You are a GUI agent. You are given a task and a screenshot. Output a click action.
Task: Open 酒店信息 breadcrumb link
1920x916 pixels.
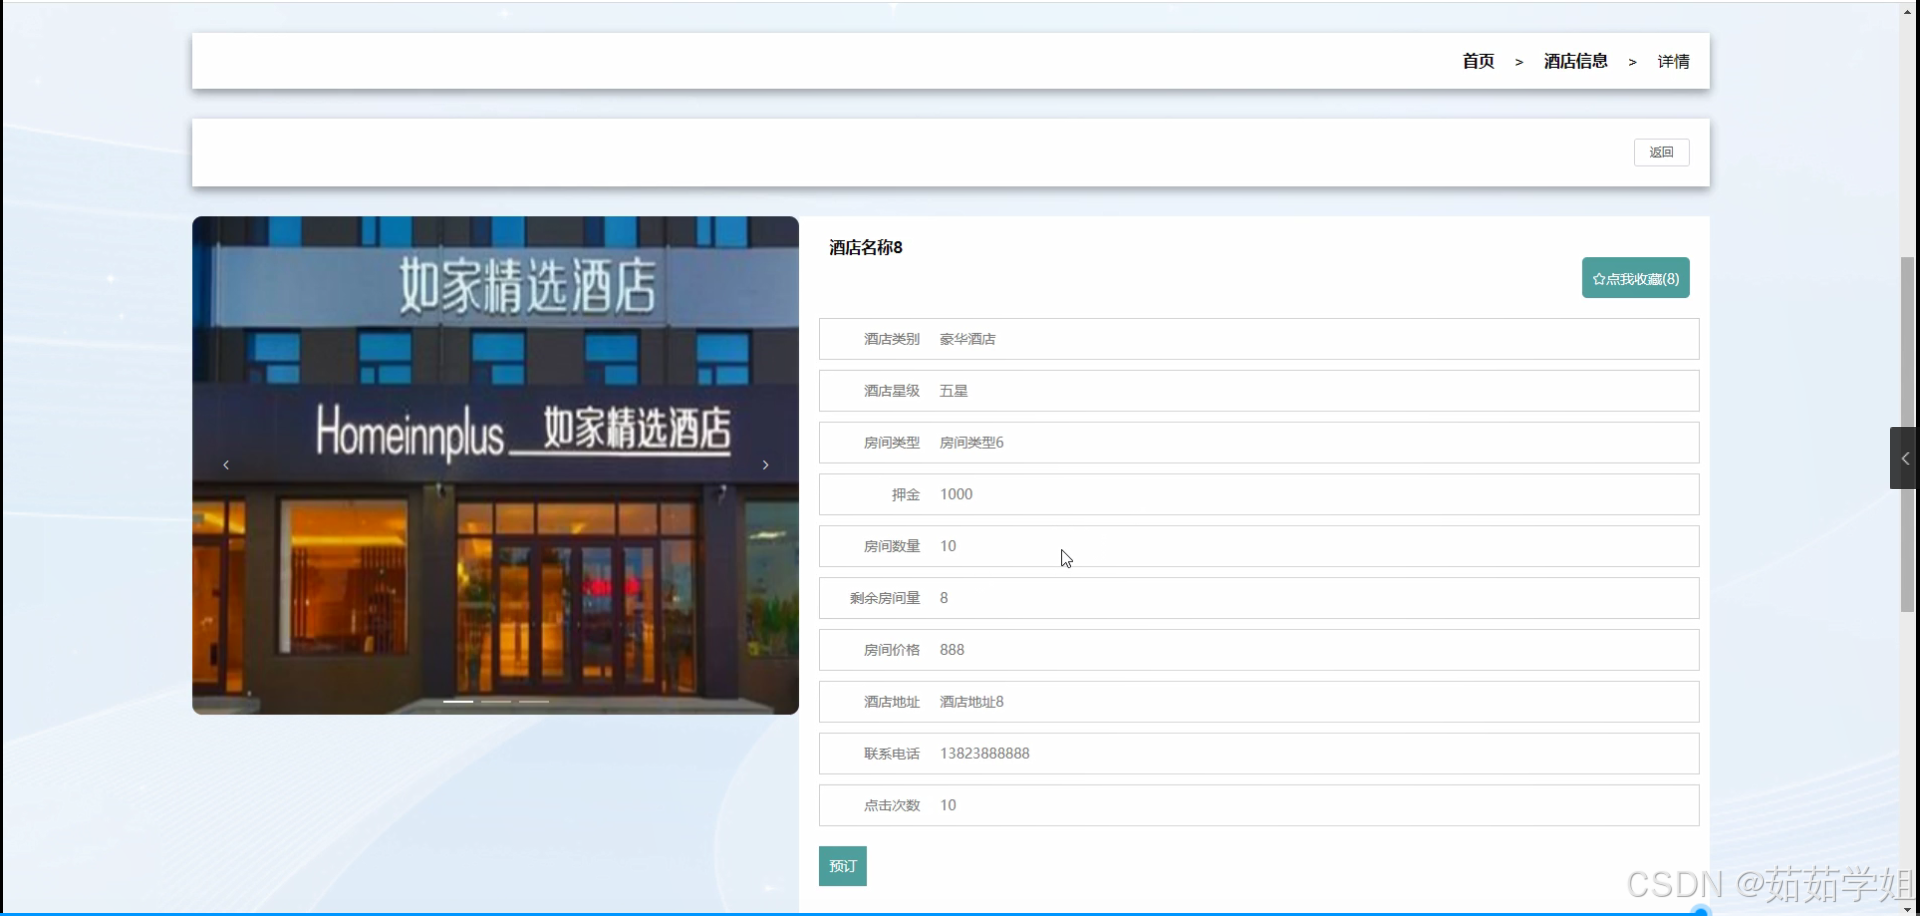[x=1576, y=61]
